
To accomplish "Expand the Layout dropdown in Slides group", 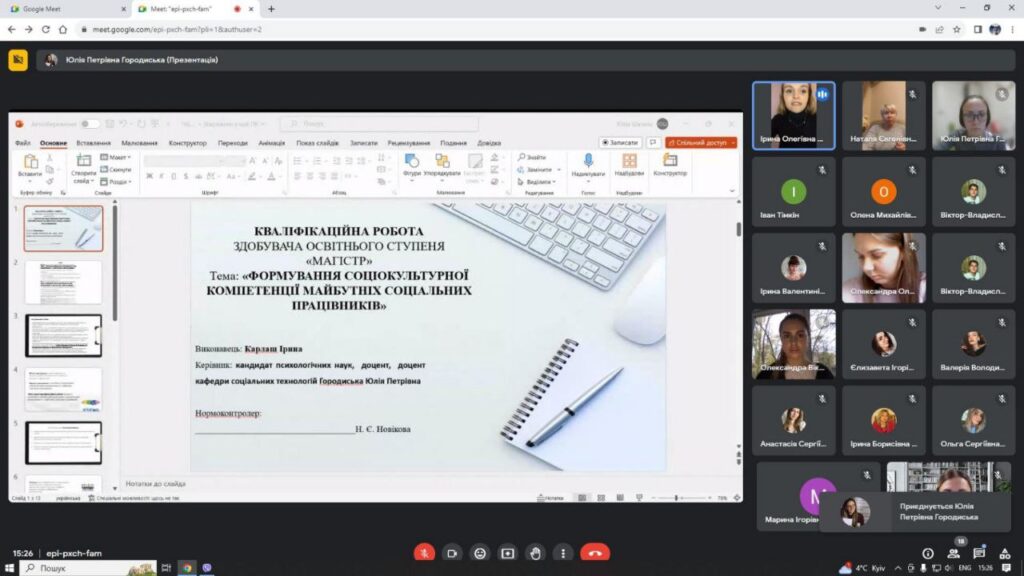I will point(119,157).
